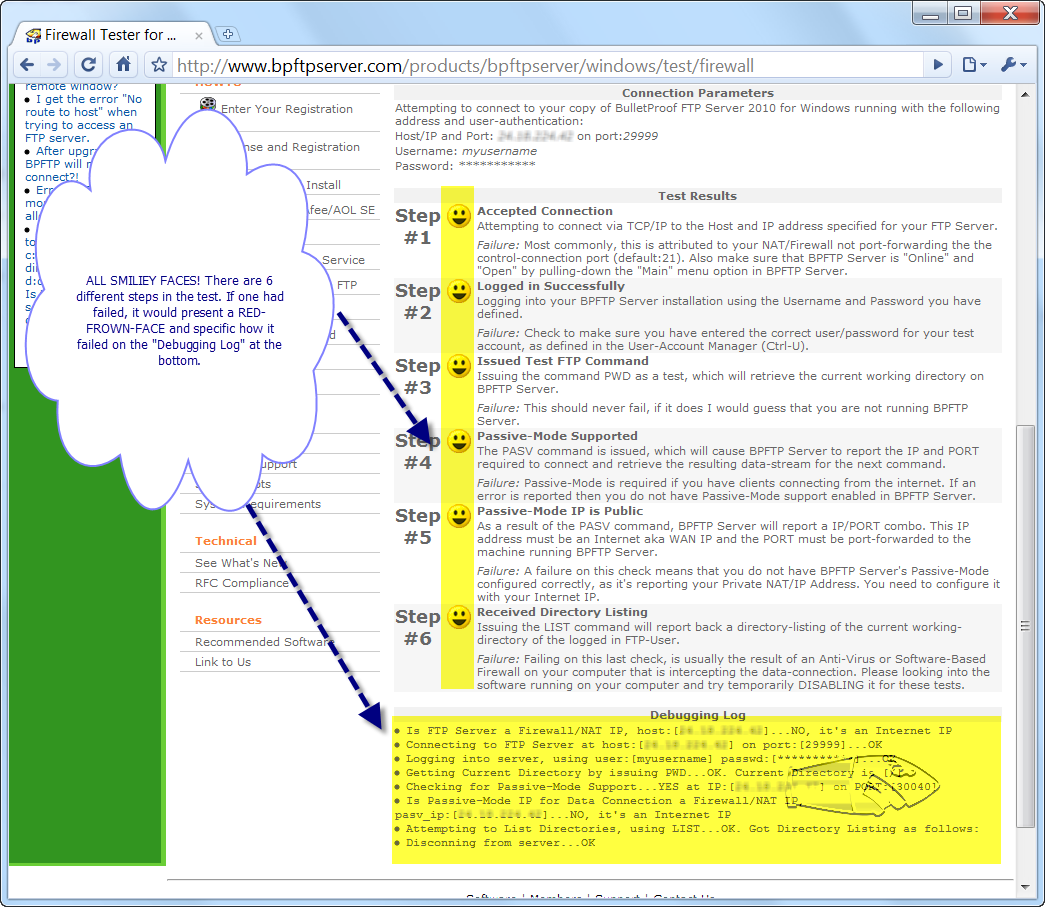
Task: Click the username value 'myusername'
Action: coord(499,151)
